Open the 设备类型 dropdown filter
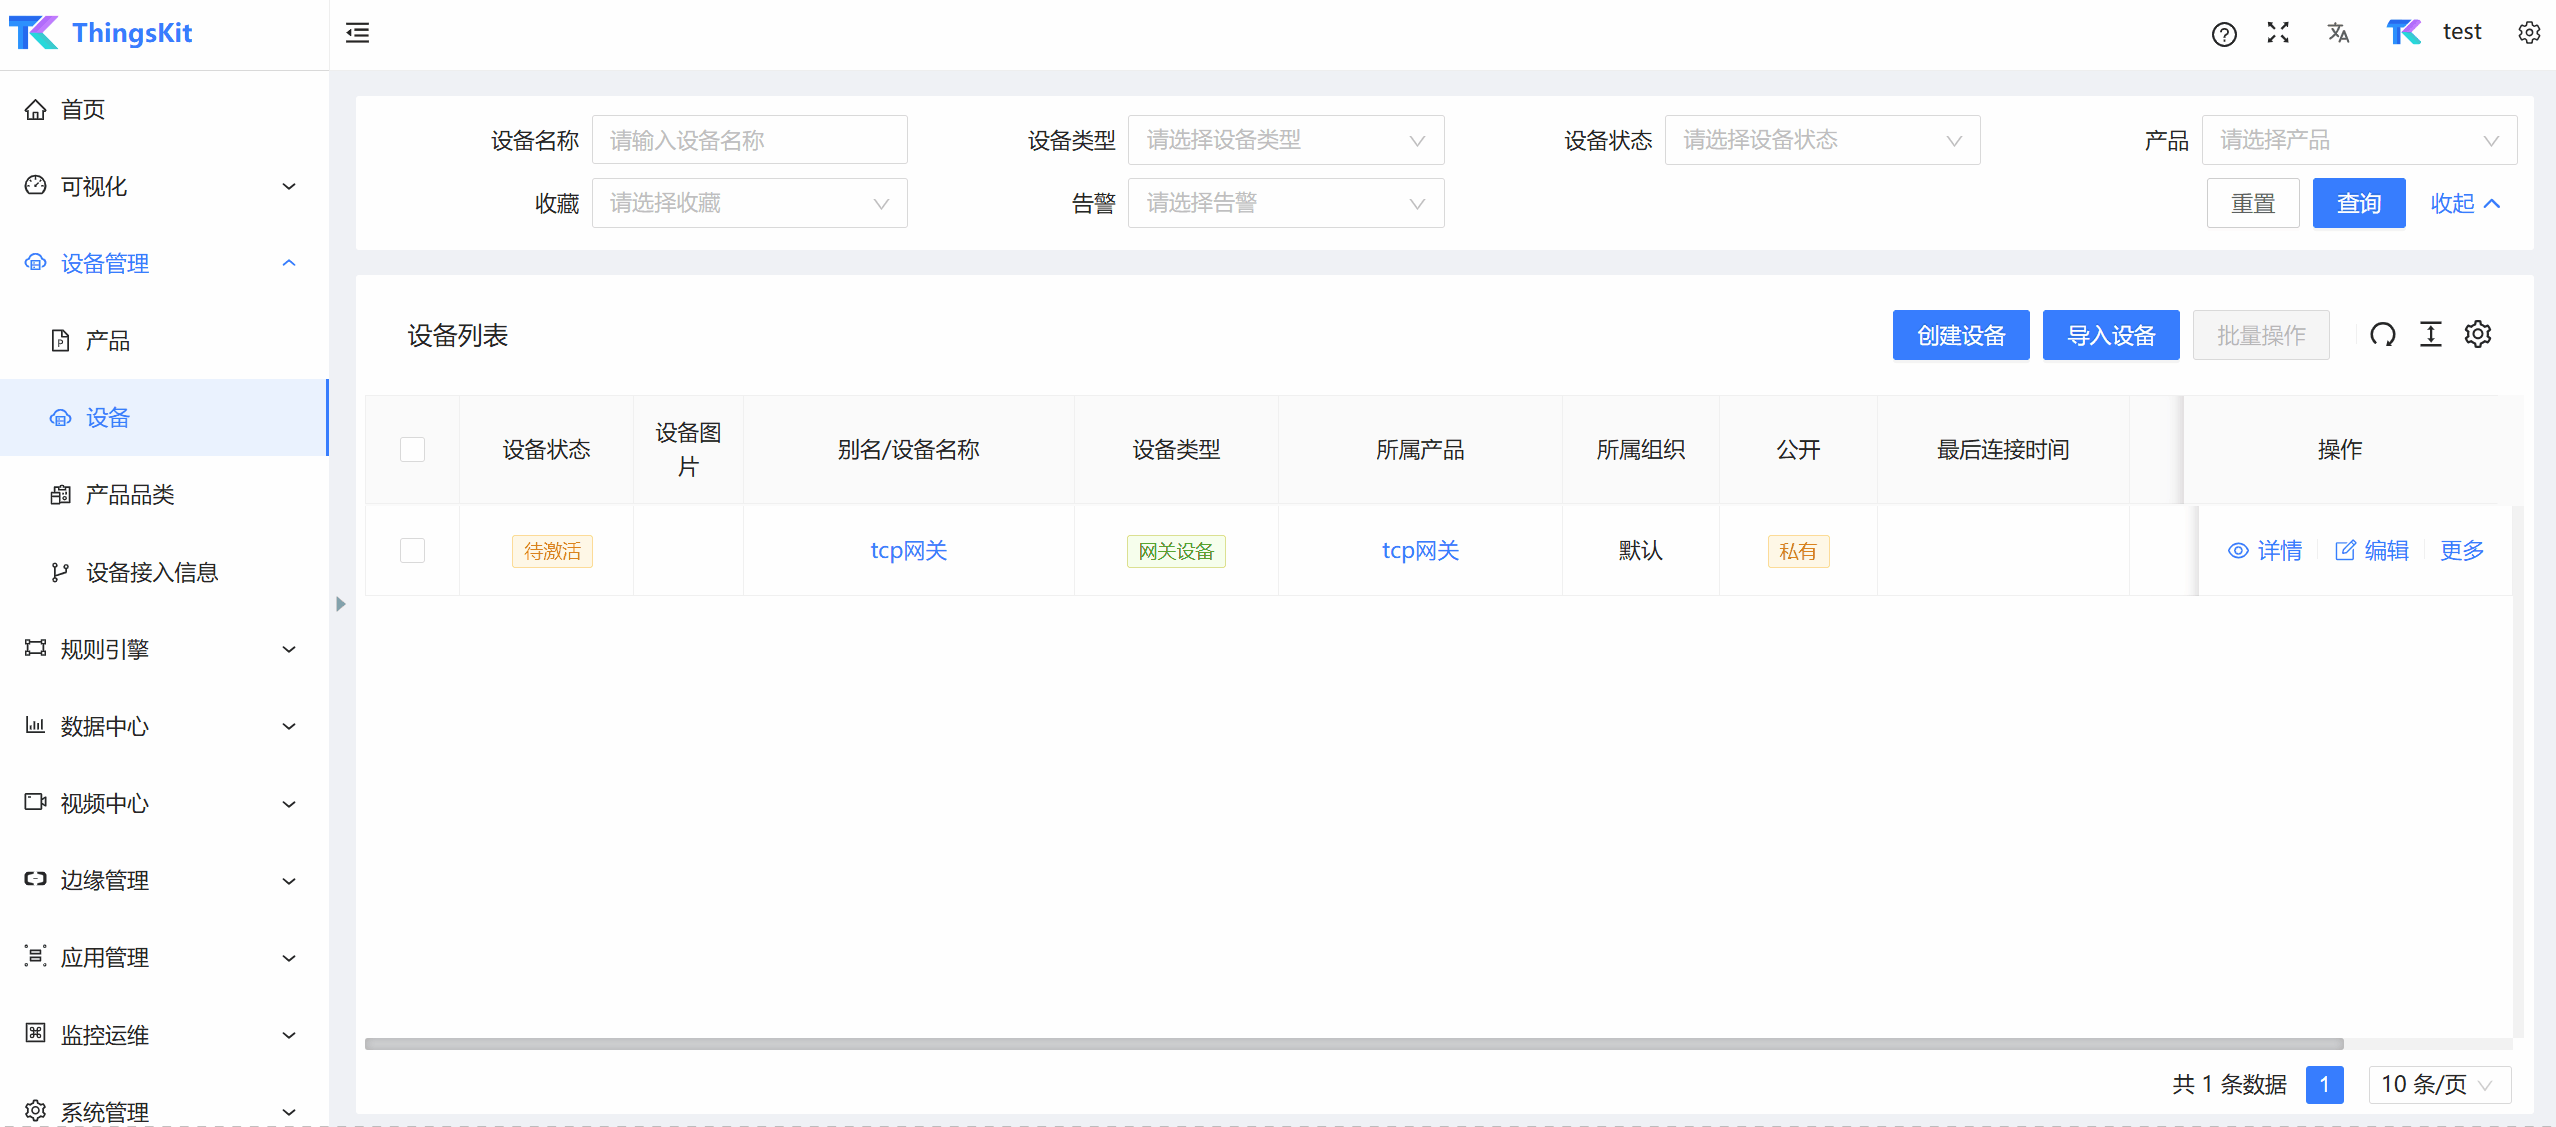2556x1127 pixels. [x=1285, y=140]
